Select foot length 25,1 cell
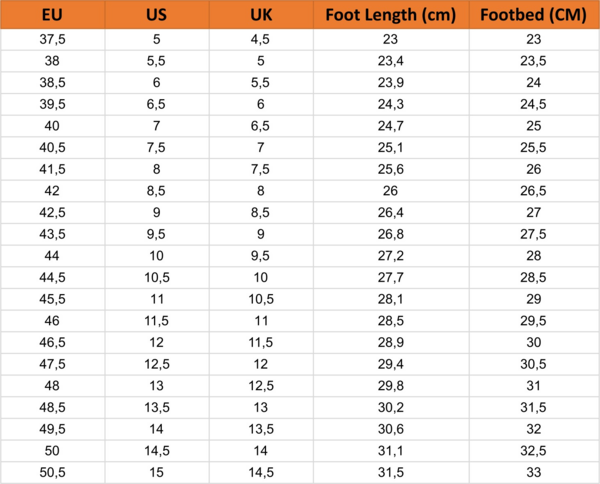The width and height of the screenshot is (600, 484). coord(390,147)
